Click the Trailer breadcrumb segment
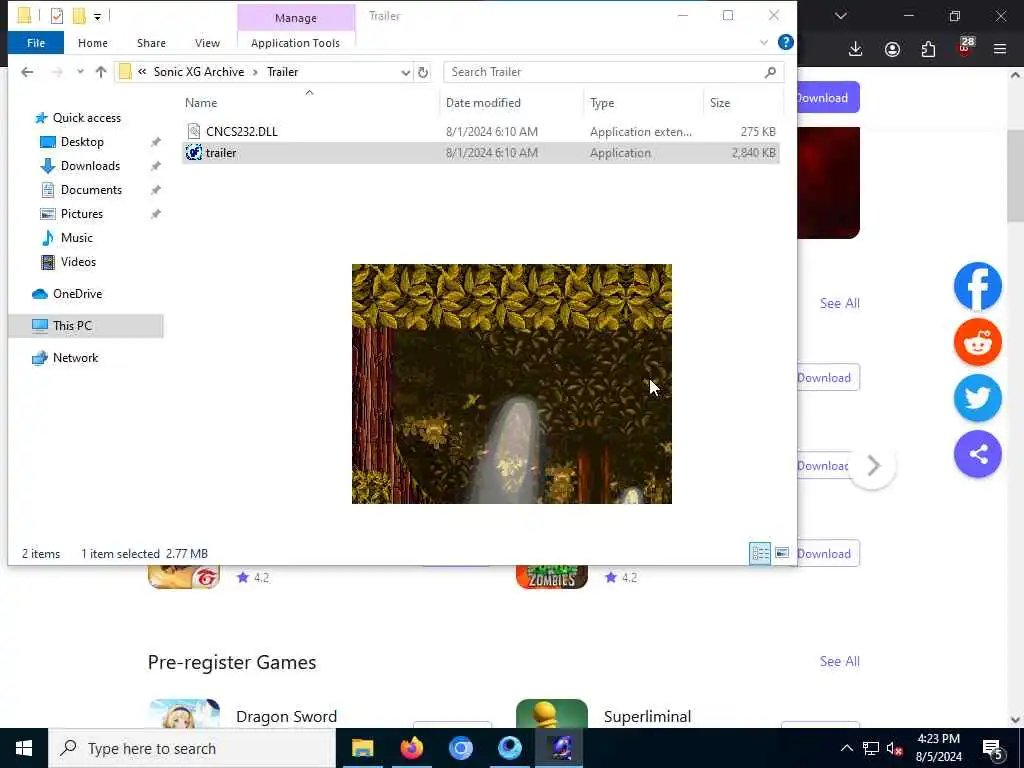Image resolution: width=1024 pixels, height=768 pixels. tap(282, 72)
